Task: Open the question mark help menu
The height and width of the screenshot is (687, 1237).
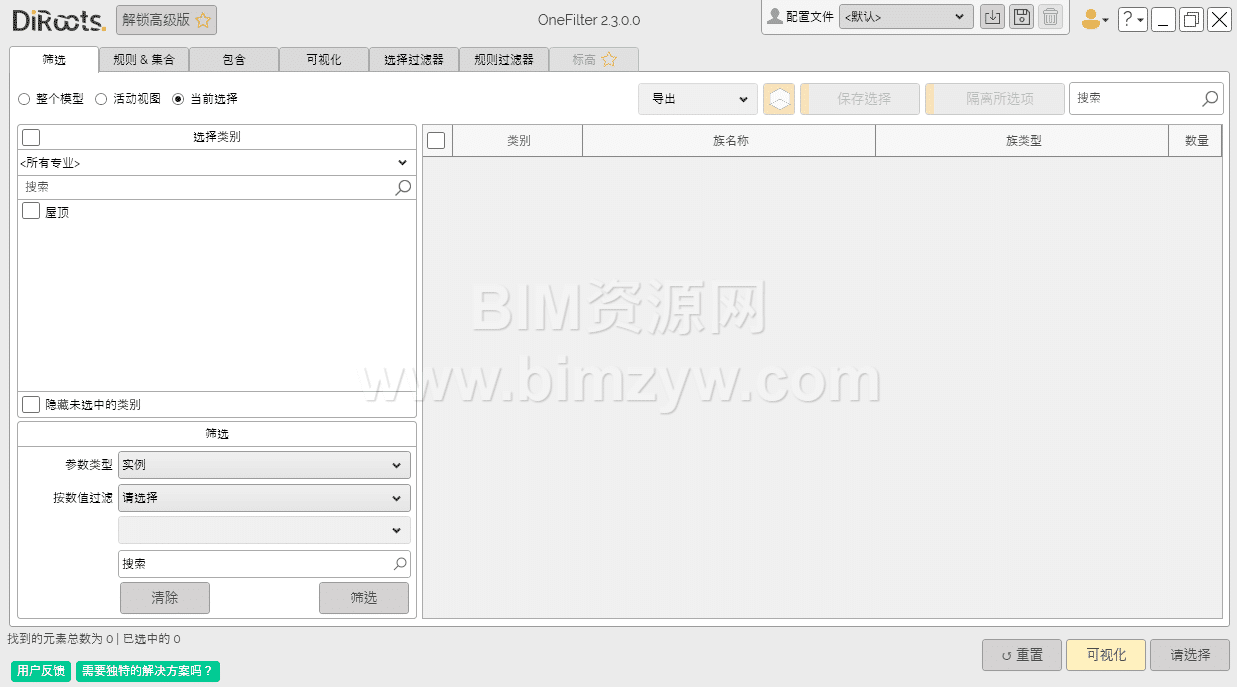Action: pos(1132,19)
